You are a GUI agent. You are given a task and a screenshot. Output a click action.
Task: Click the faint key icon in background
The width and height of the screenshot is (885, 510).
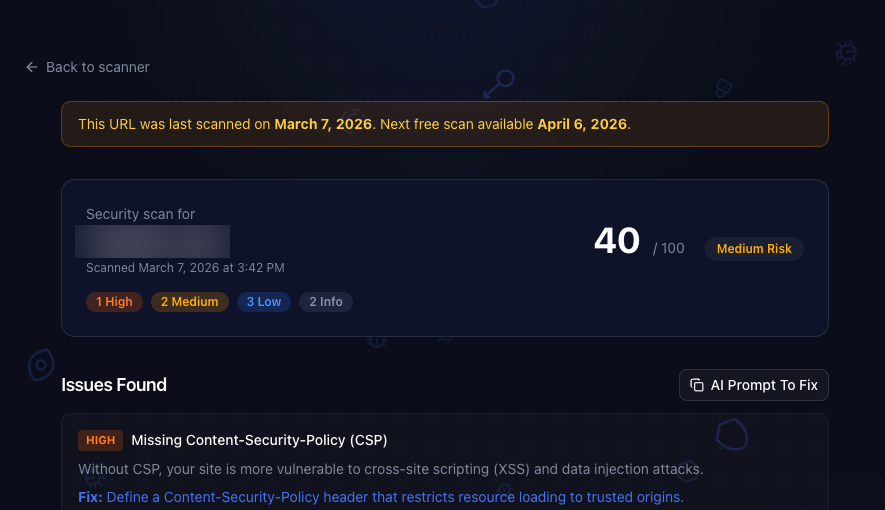(498, 83)
